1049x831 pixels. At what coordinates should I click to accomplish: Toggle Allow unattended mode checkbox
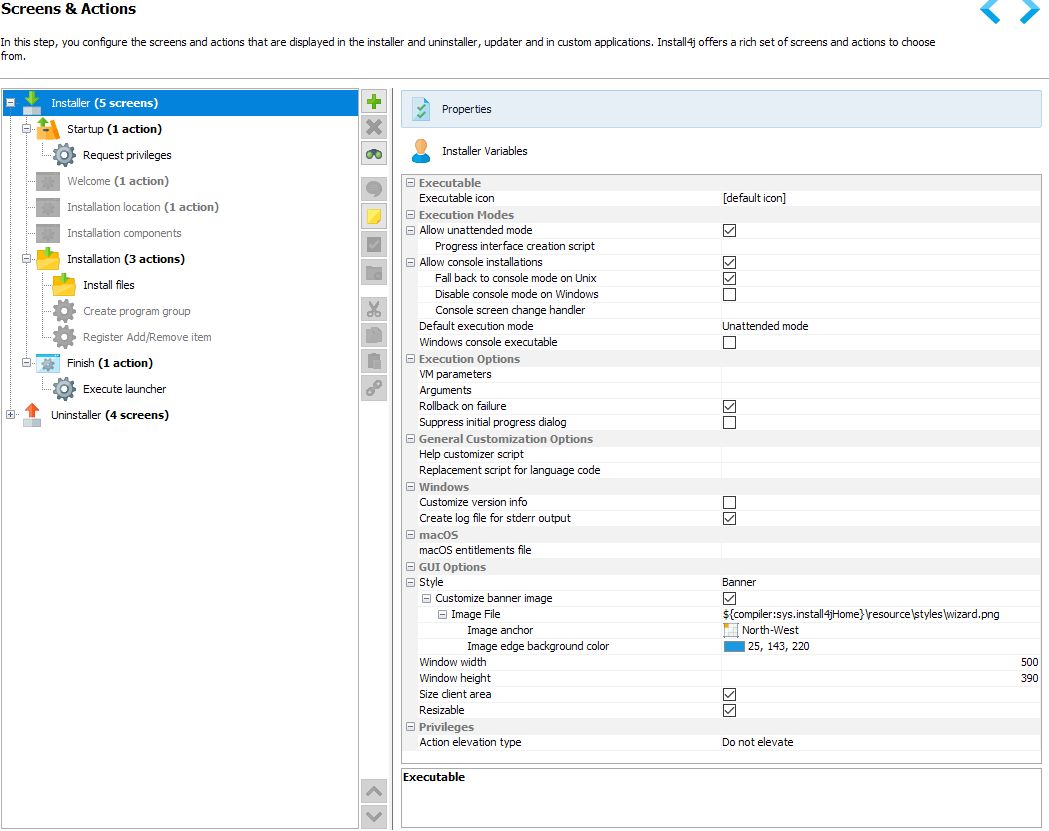point(729,230)
